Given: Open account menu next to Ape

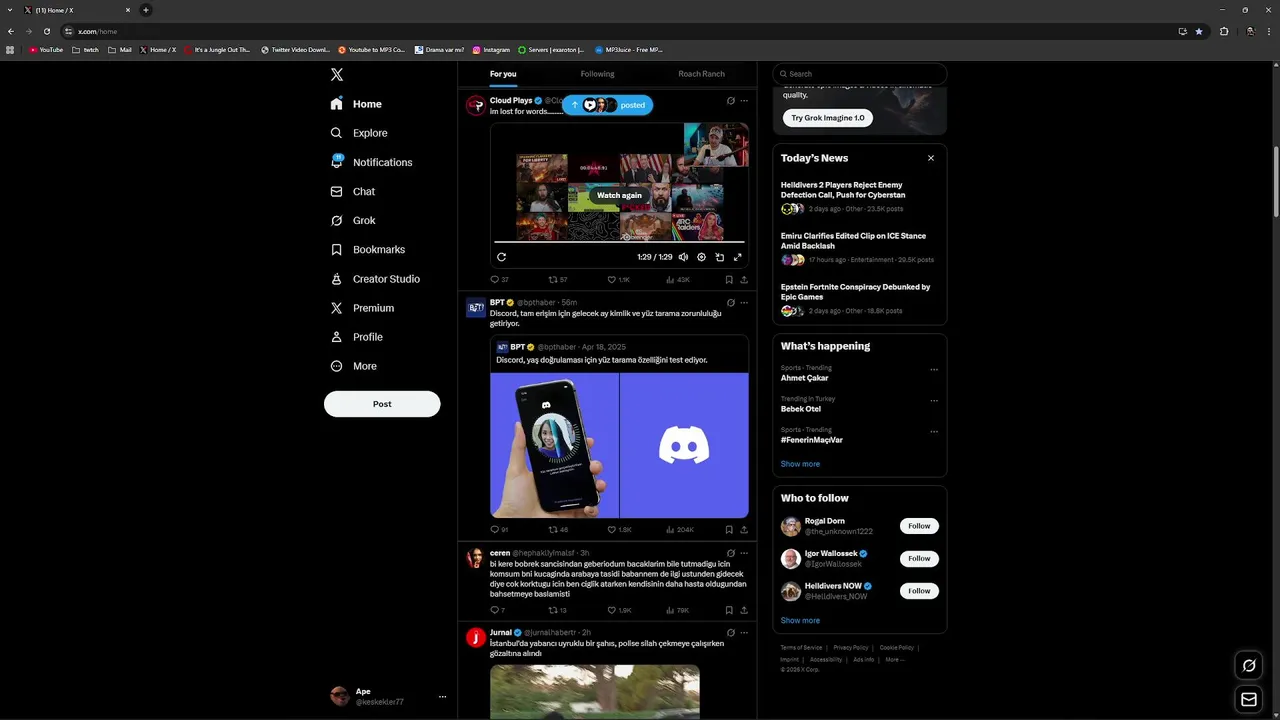Looking at the screenshot, I should point(442,697).
